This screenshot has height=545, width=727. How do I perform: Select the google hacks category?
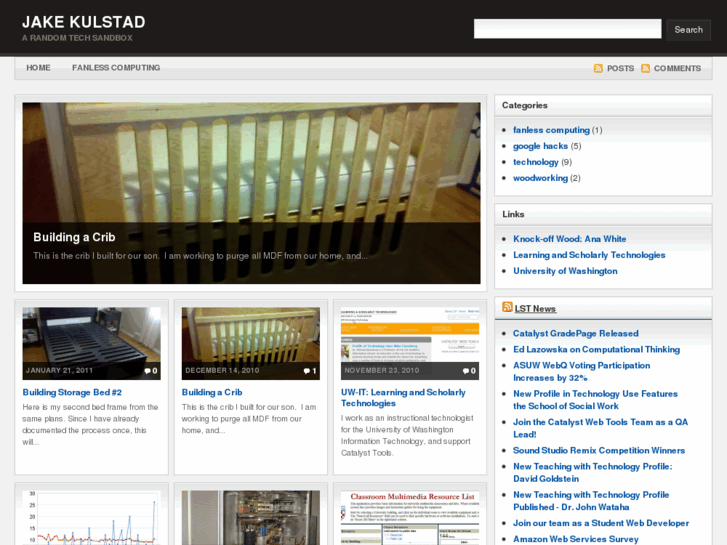(x=540, y=146)
